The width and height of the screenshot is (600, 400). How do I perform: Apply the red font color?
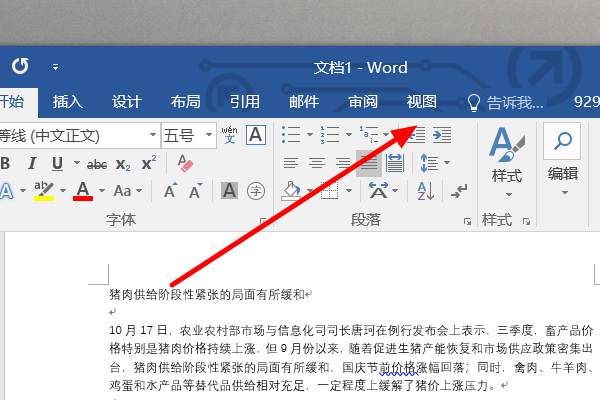click(83, 191)
